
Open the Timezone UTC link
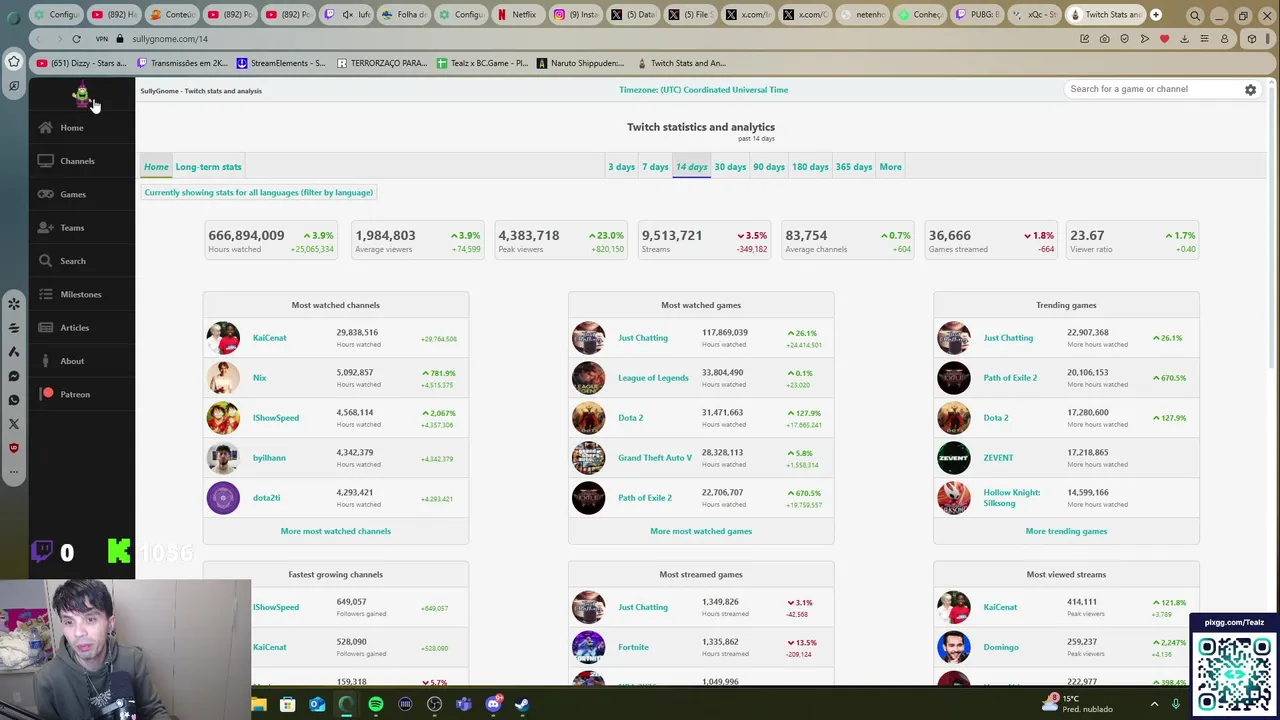click(x=703, y=90)
